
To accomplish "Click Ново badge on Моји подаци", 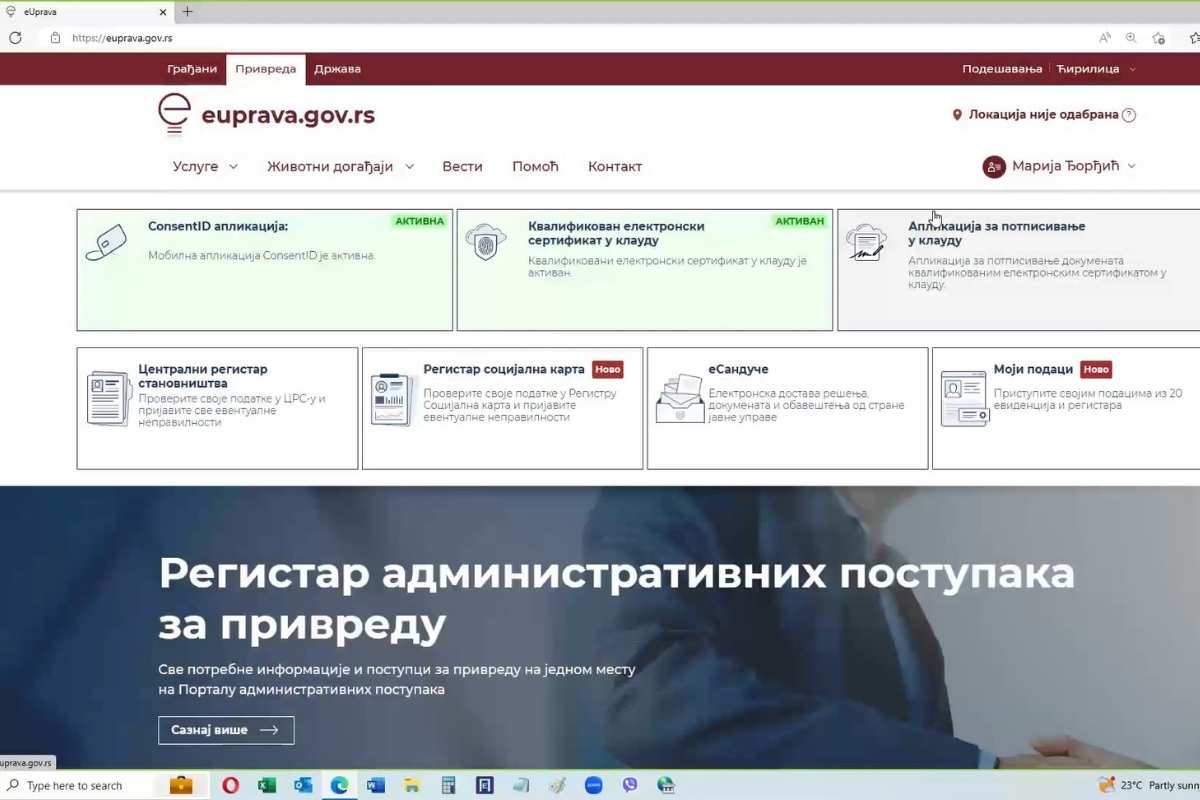I will pyautogui.click(x=1096, y=369).
